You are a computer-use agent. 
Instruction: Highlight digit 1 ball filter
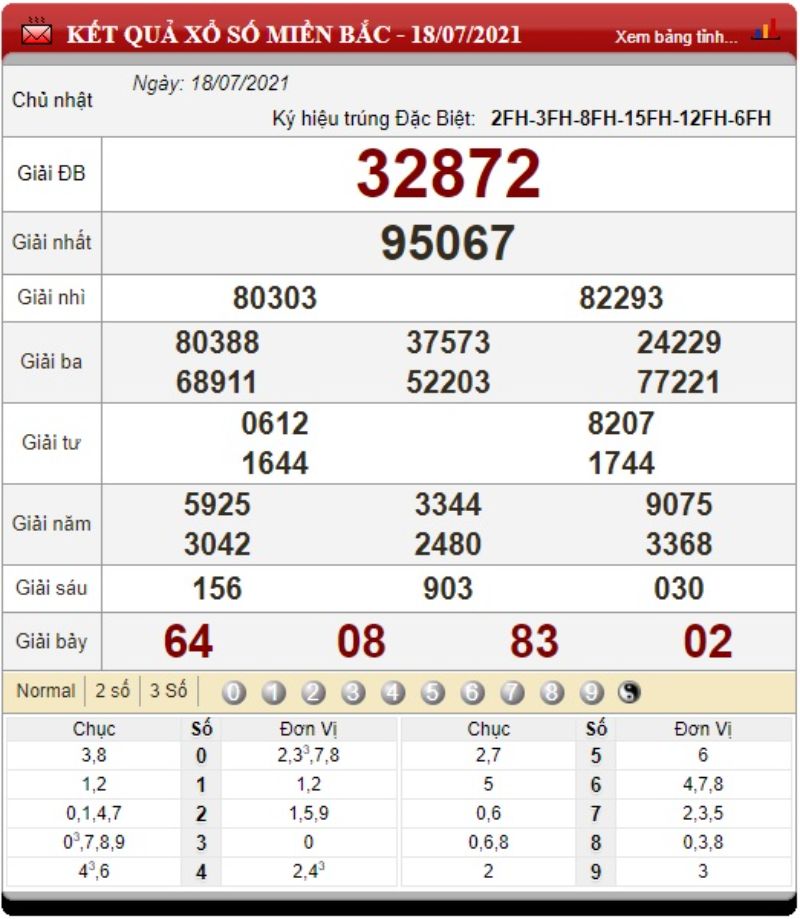pyautogui.click(x=273, y=692)
